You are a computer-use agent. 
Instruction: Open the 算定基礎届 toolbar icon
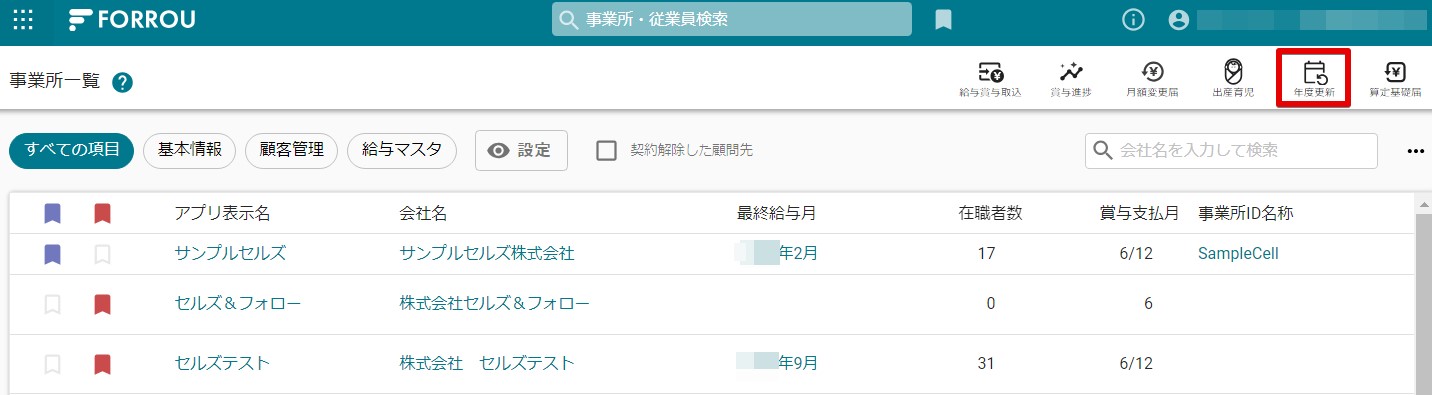pos(1395,79)
